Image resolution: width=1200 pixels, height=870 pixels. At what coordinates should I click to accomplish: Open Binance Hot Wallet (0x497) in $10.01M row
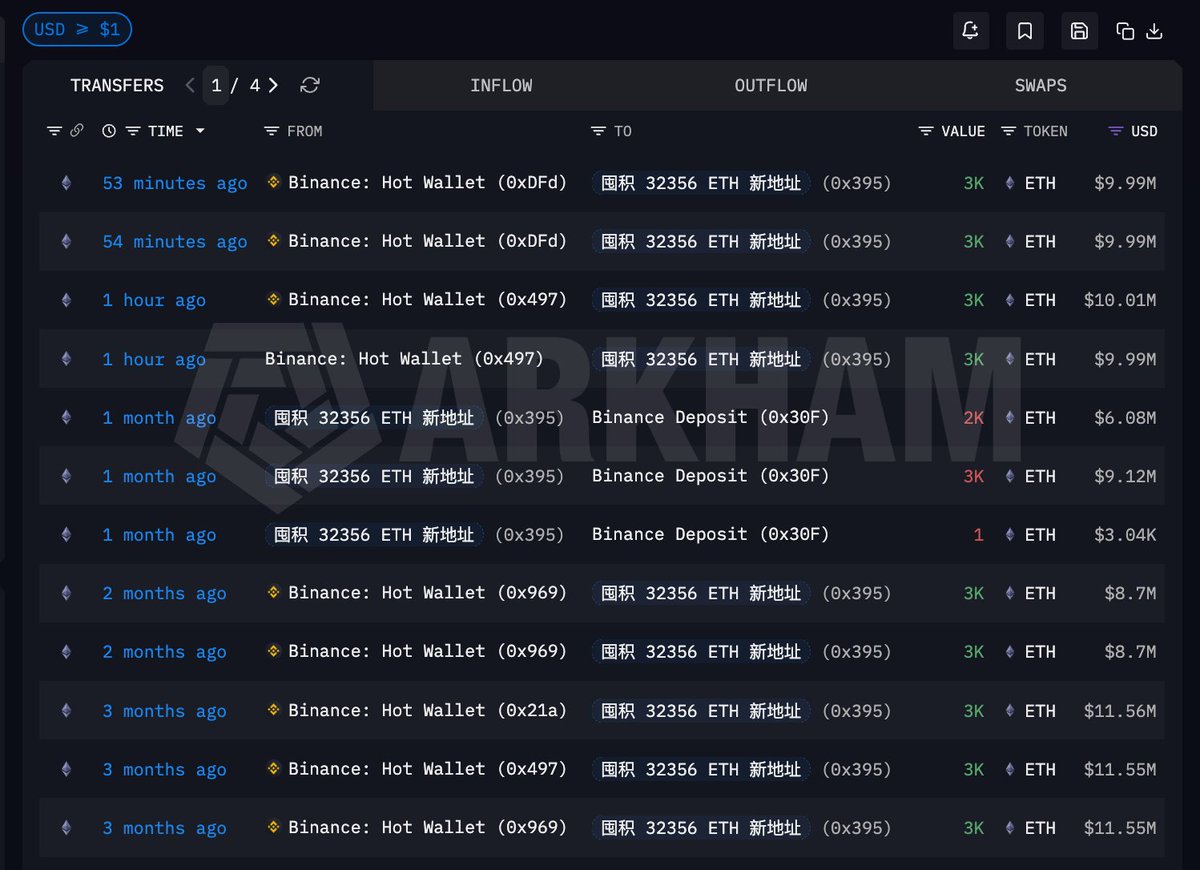click(x=427, y=300)
